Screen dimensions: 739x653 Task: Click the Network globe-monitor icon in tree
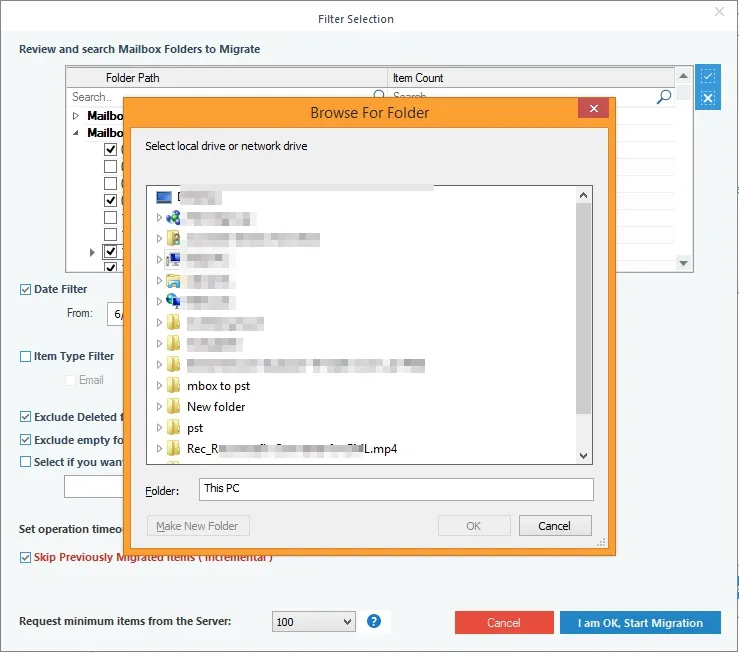click(173, 301)
